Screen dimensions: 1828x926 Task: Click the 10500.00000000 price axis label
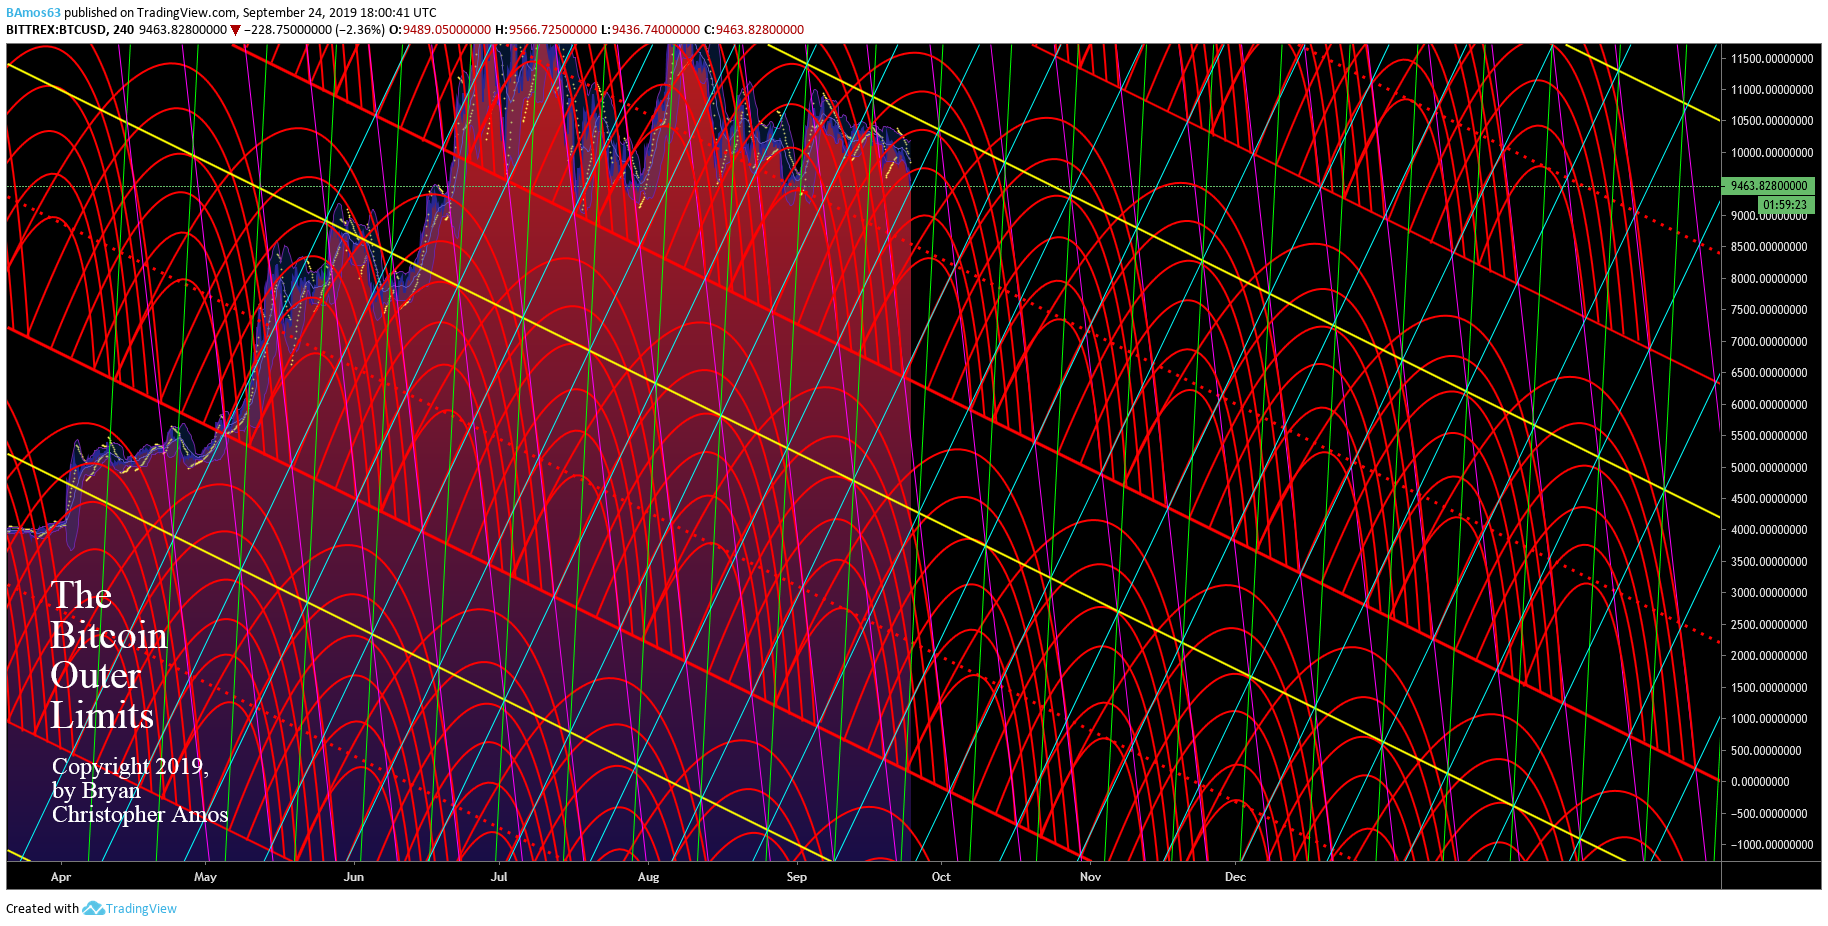pos(1772,121)
